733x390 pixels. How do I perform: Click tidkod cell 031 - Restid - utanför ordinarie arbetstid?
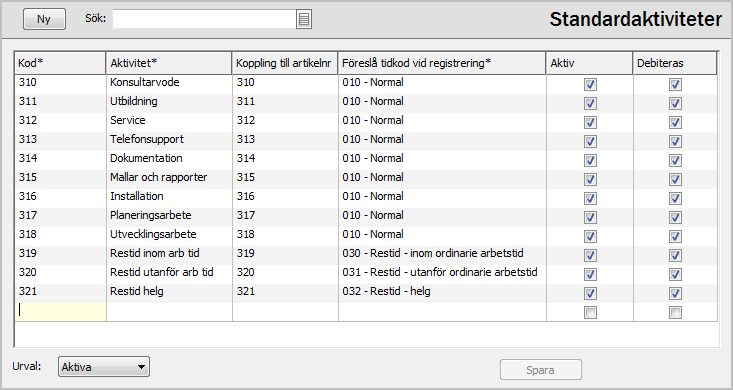coord(442,273)
